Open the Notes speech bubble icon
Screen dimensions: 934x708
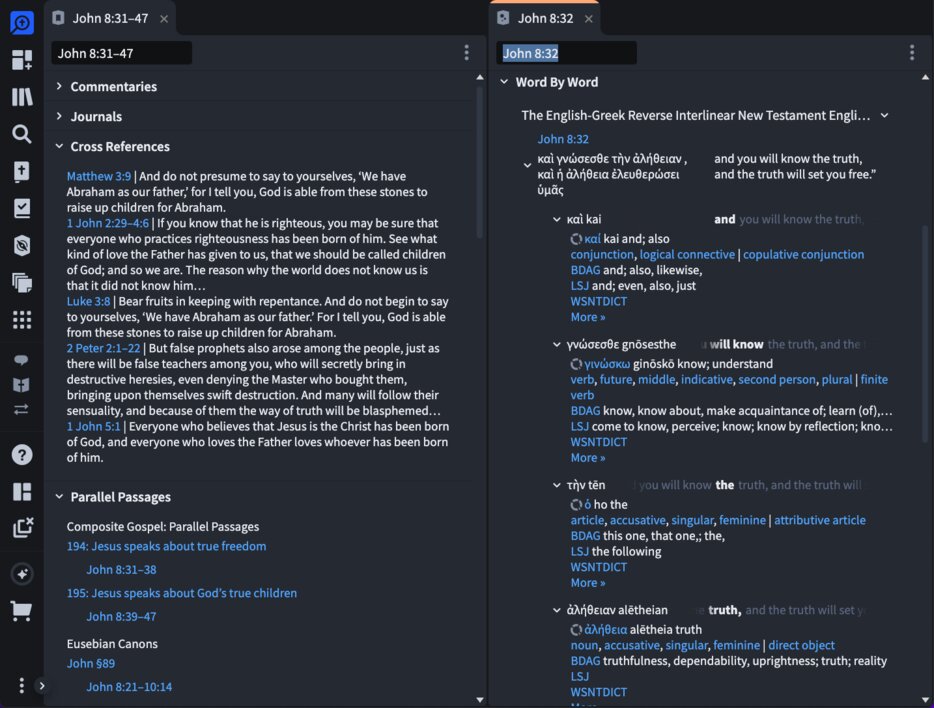pos(22,359)
